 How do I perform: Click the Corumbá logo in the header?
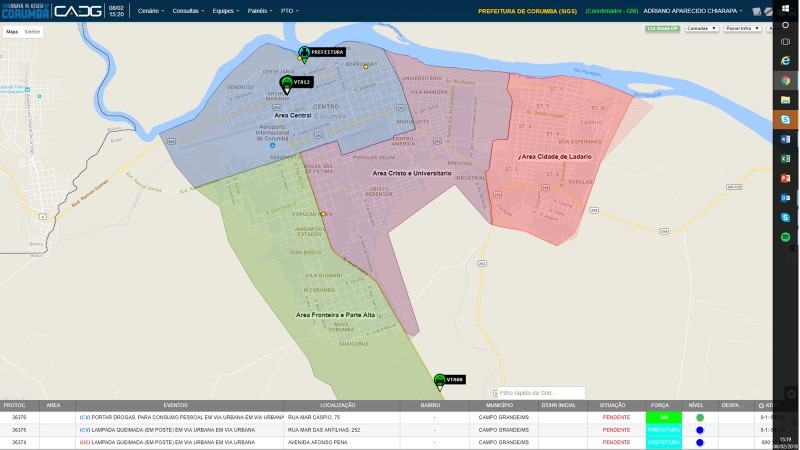point(25,11)
